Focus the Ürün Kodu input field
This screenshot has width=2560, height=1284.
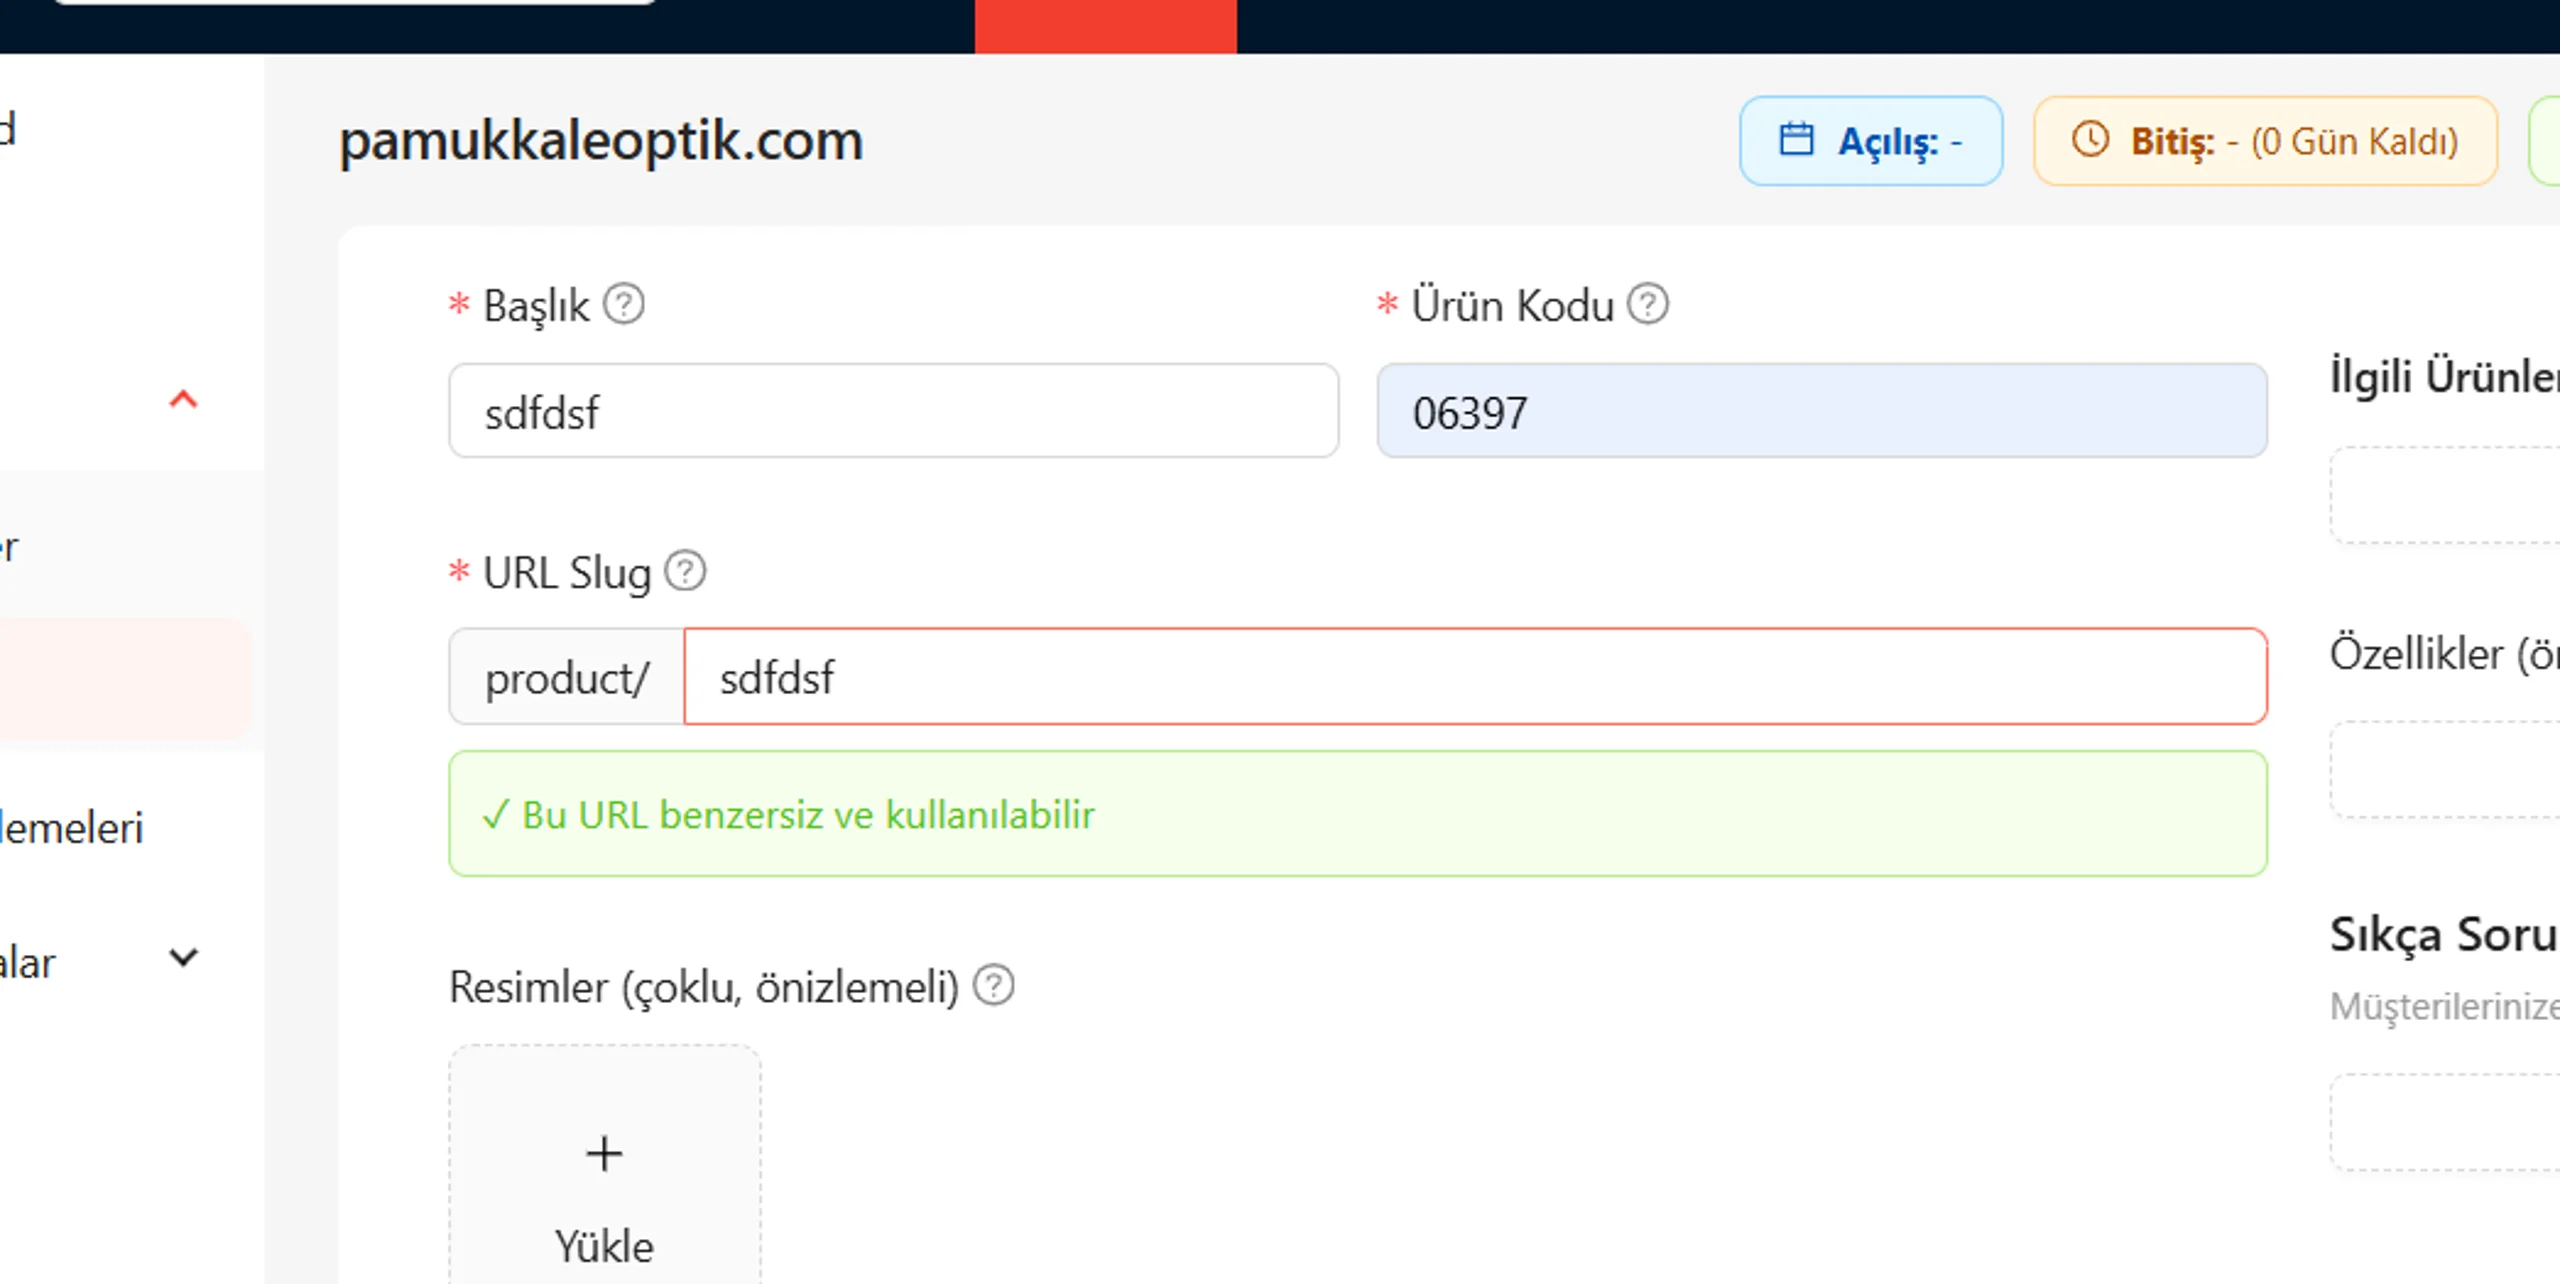(1821, 411)
